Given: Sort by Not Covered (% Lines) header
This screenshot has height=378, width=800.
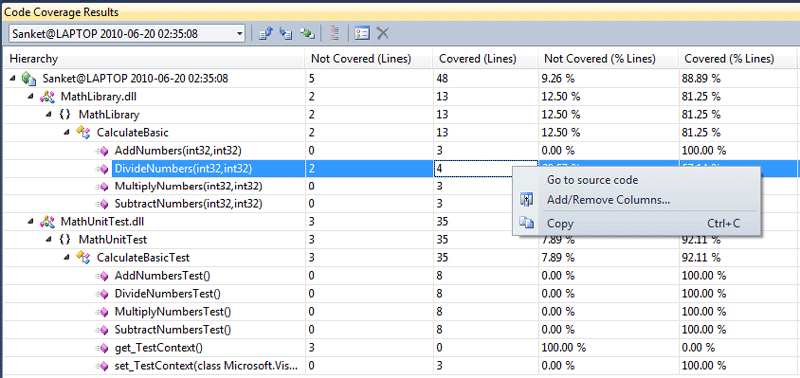Looking at the screenshot, I should [x=608, y=59].
